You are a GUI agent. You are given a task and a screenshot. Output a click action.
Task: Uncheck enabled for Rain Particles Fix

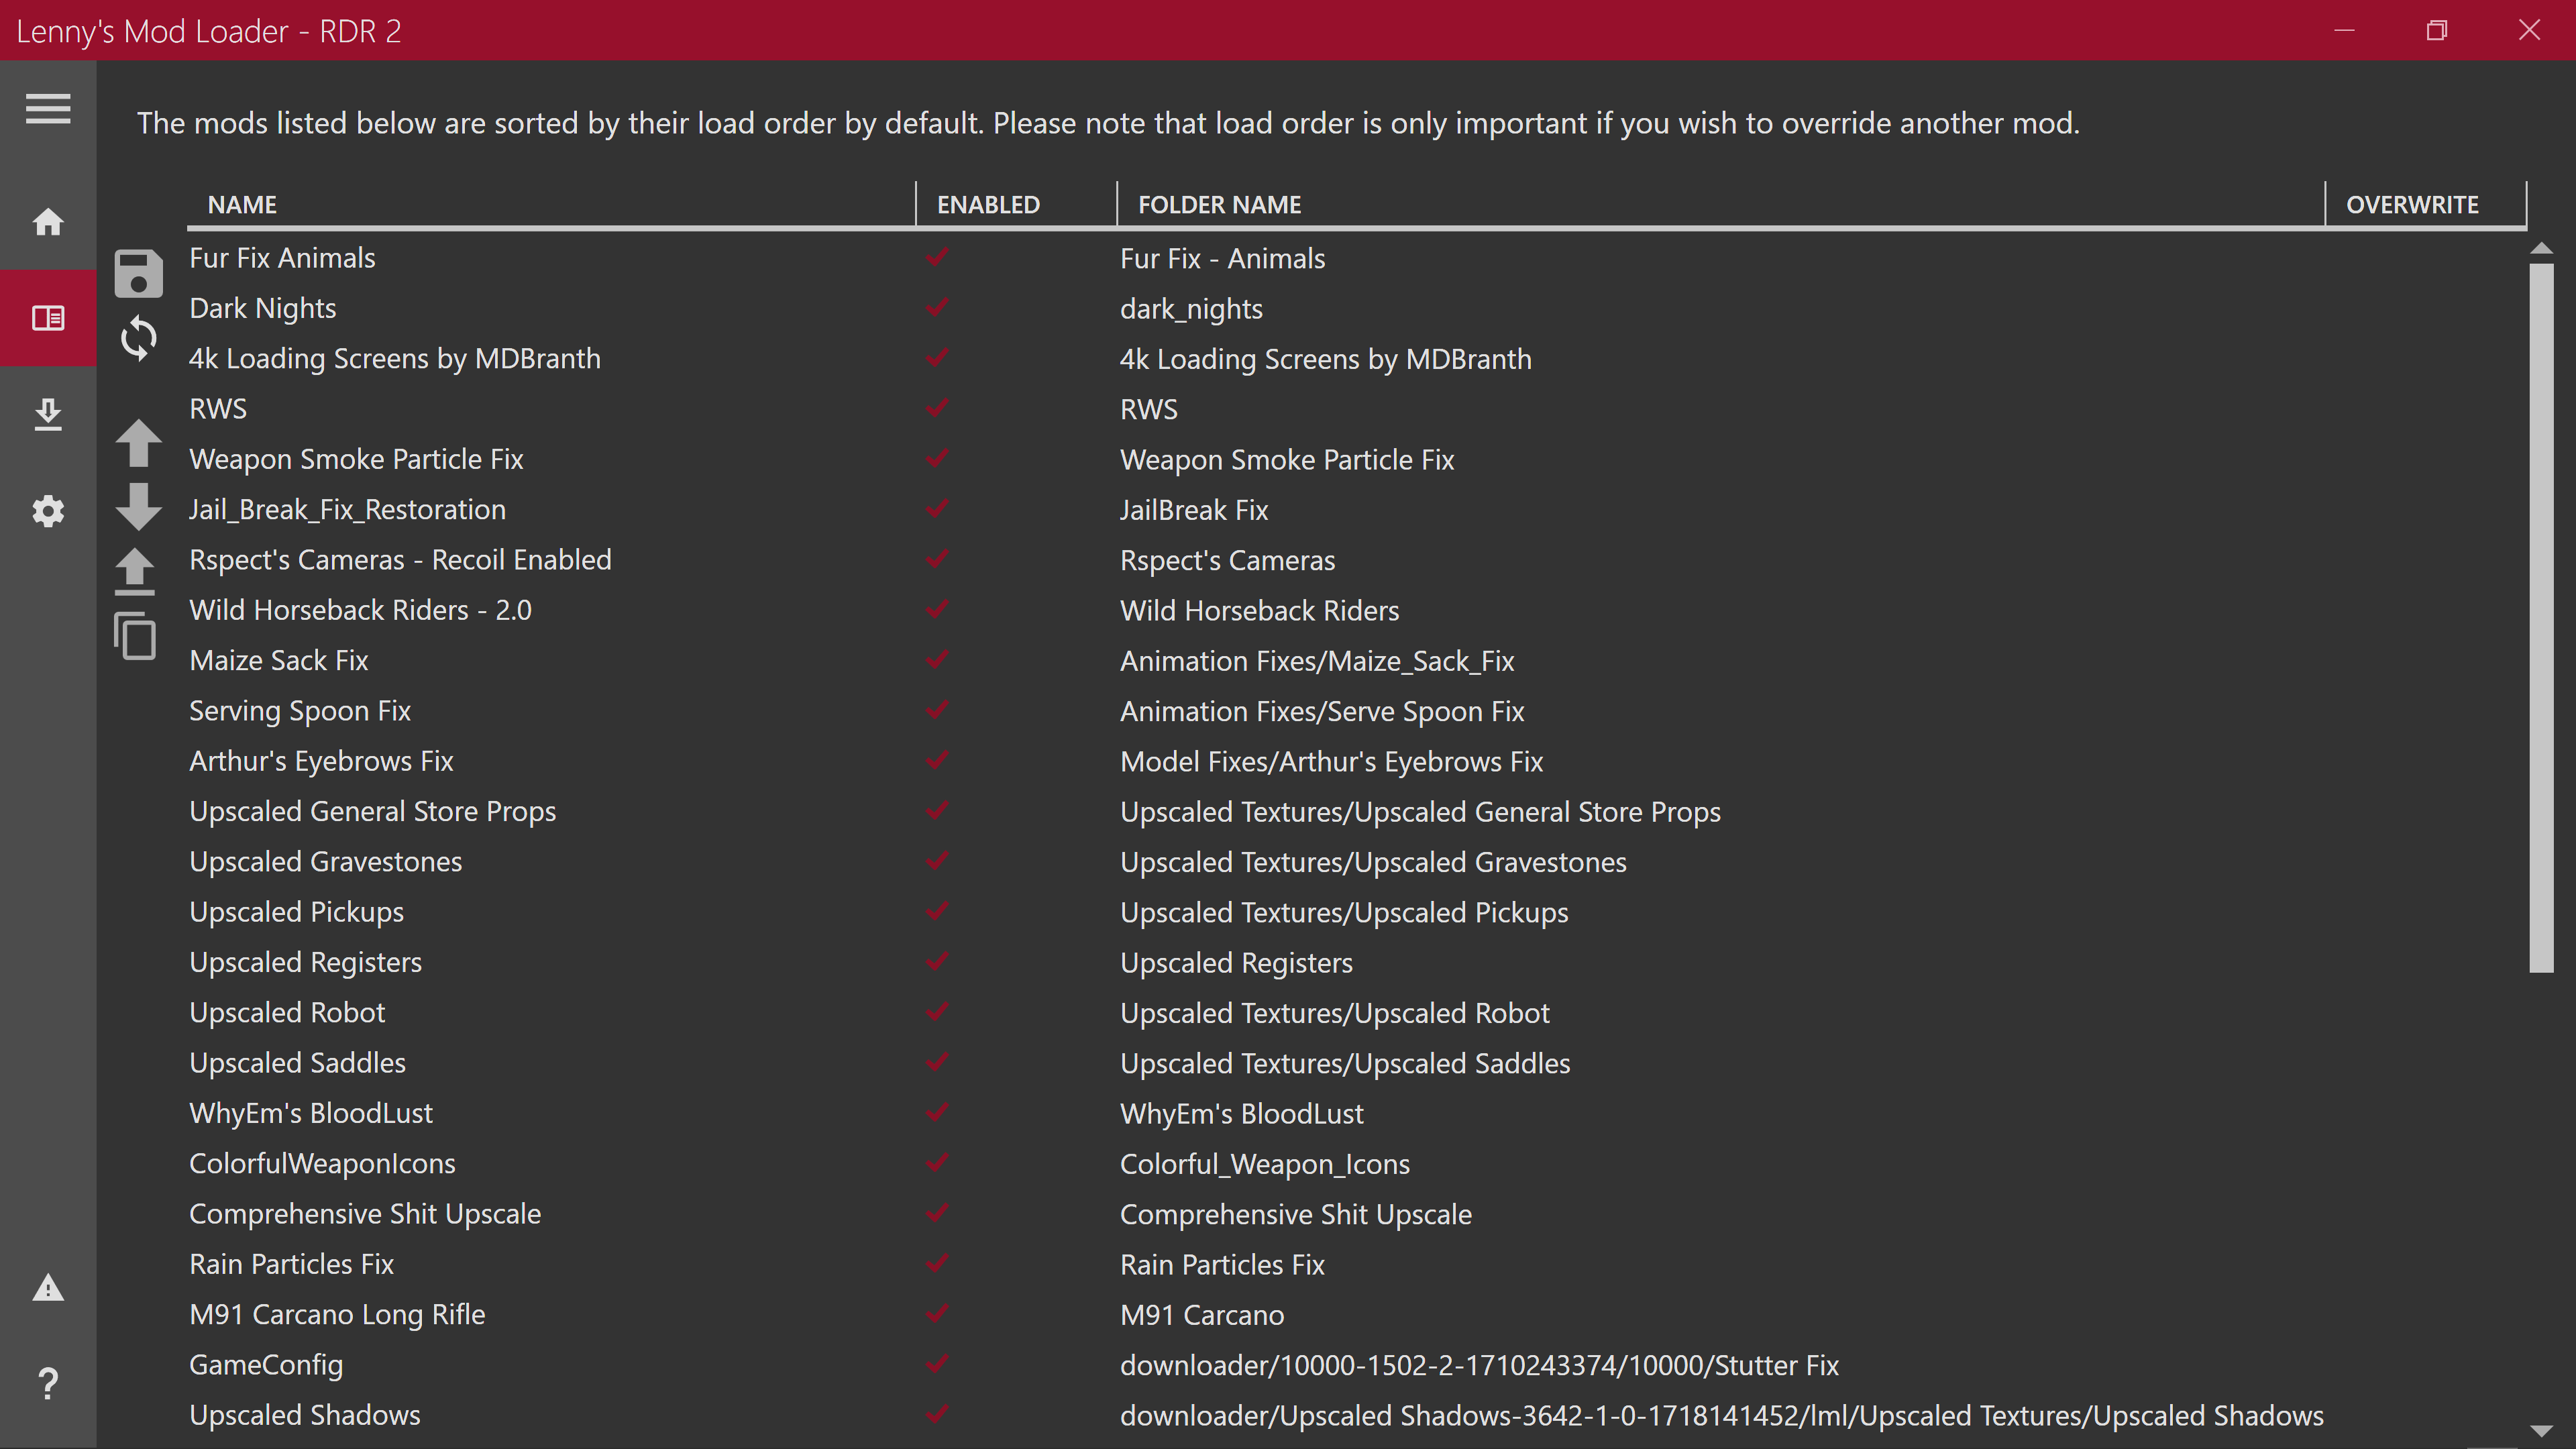pos(937,1263)
